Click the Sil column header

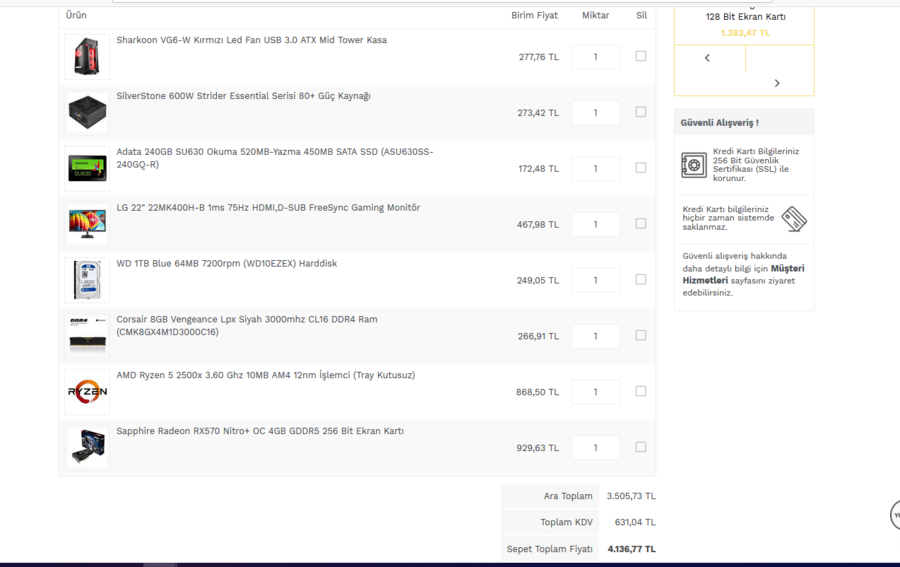click(641, 15)
